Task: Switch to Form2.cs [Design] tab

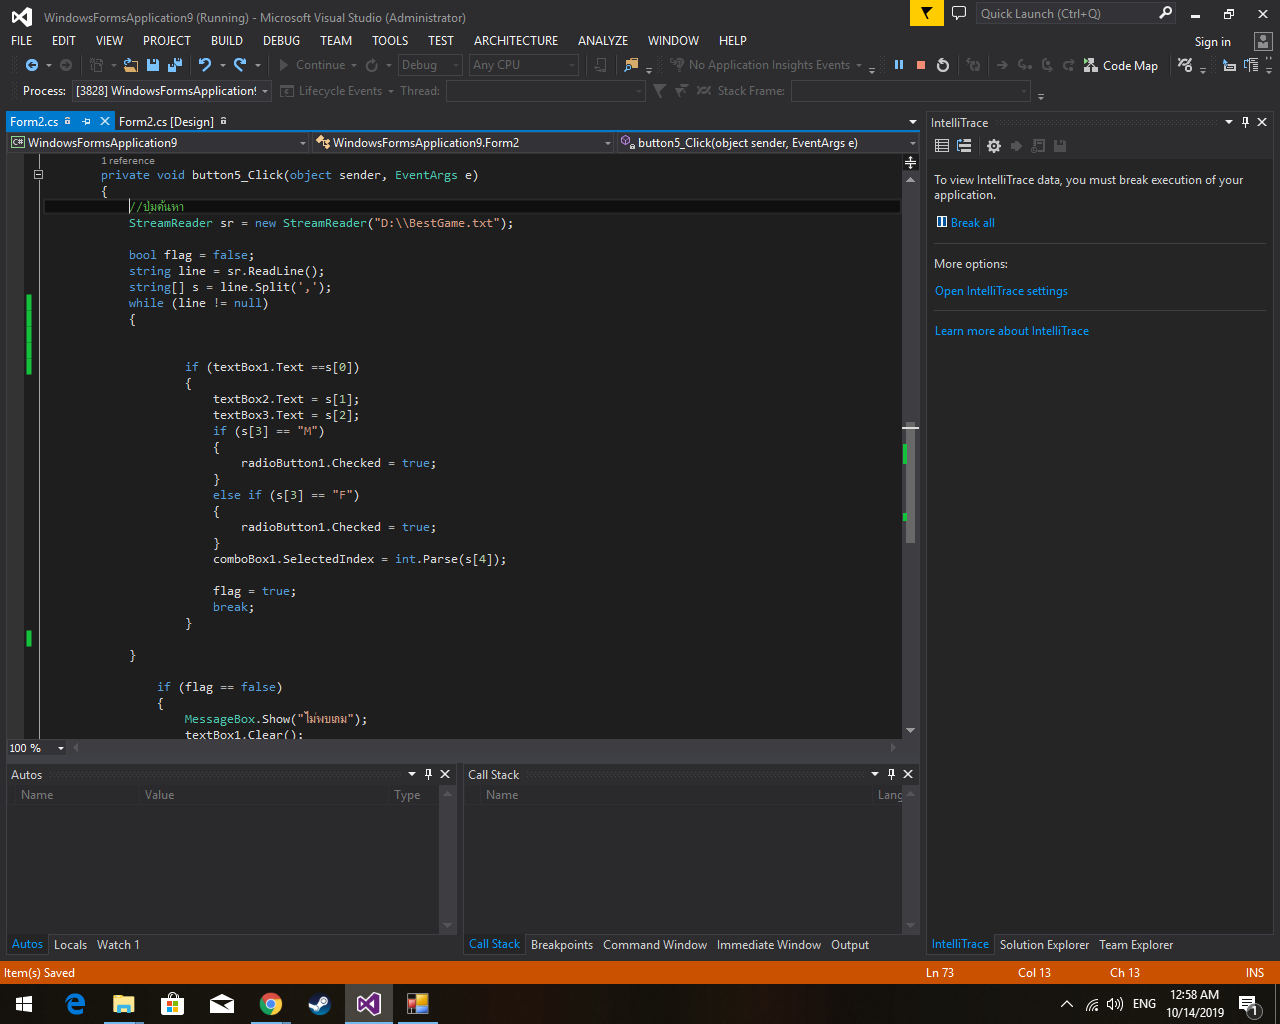Action: tap(166, 121)
